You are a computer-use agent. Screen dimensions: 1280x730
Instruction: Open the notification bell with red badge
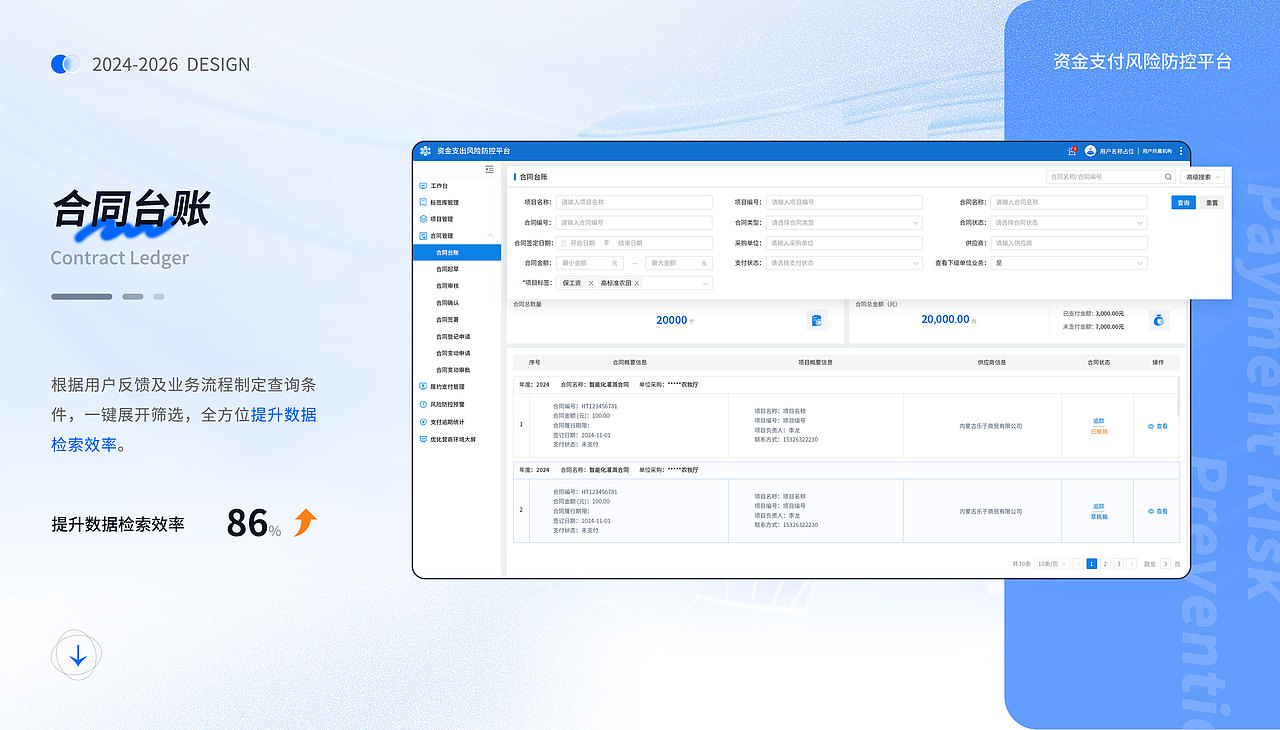tap(1072, 151)
